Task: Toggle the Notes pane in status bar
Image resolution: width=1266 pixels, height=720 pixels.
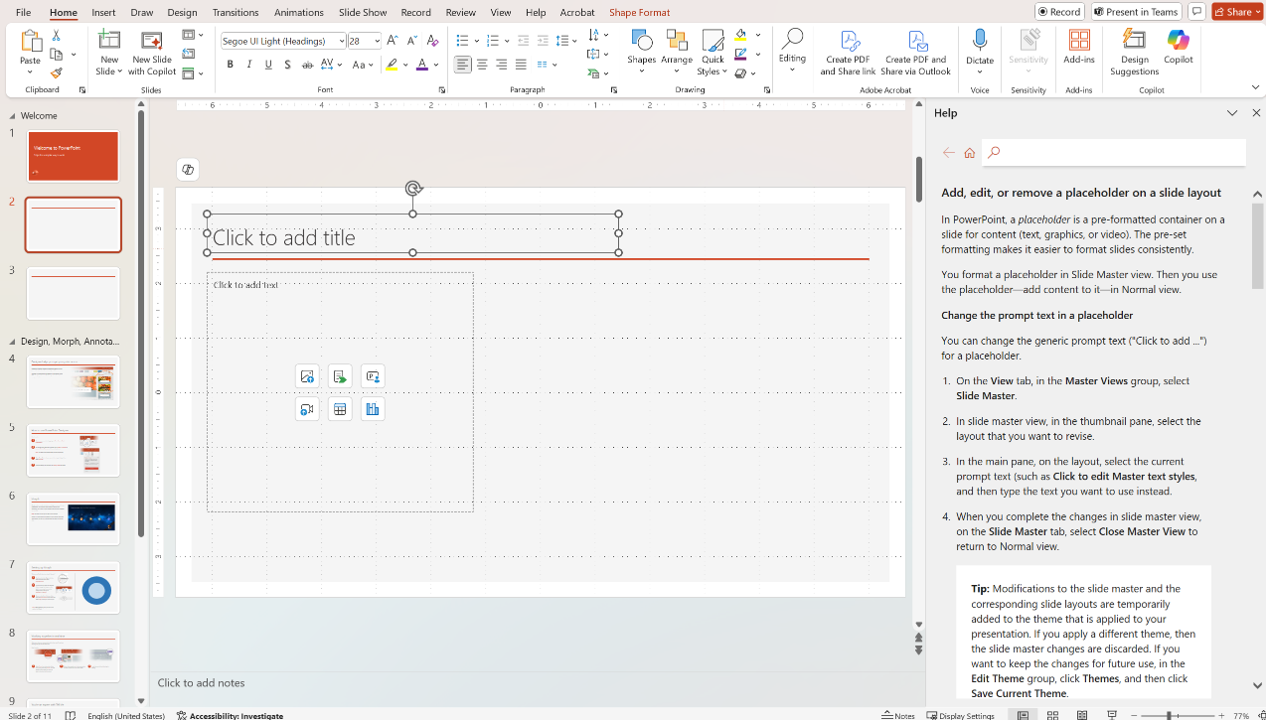Action: click(x=898, y=715)
